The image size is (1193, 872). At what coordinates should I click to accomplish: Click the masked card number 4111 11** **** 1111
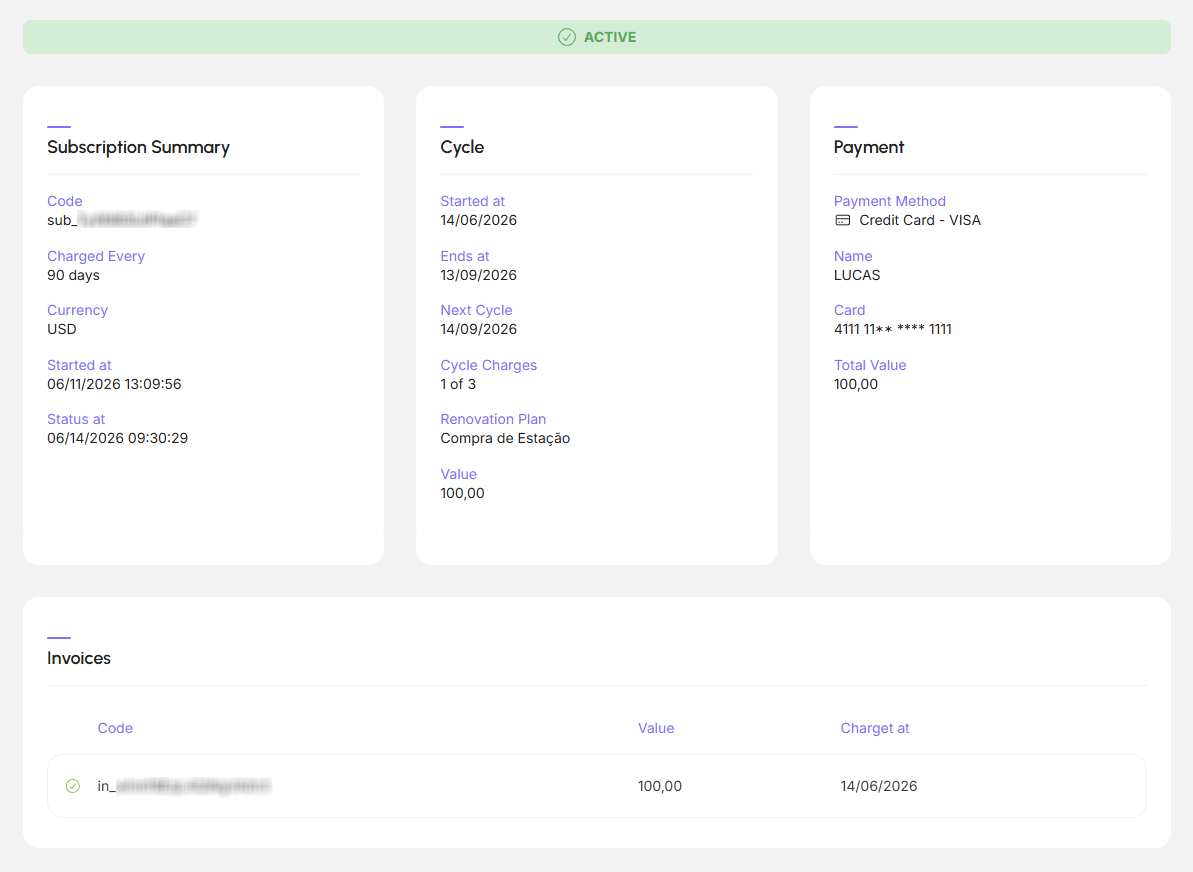click(x=892, y=329)
